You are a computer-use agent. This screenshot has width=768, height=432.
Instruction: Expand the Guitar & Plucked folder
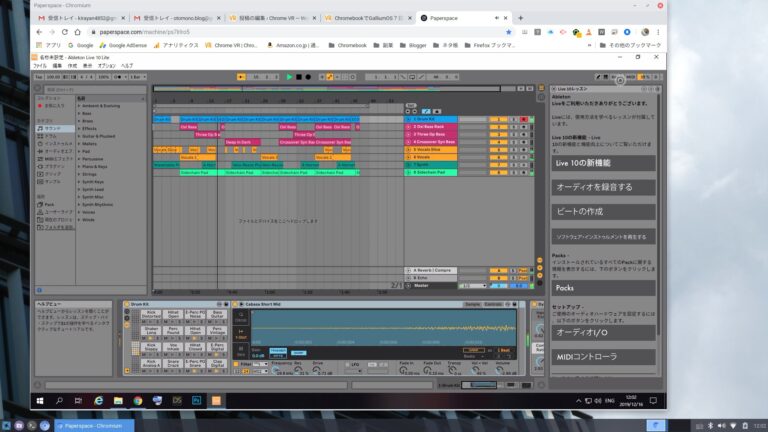coord(79,136)
